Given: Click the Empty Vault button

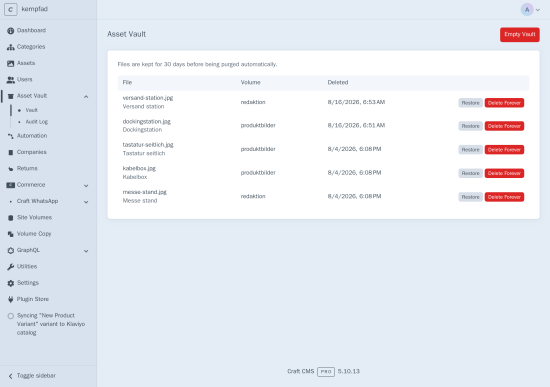Looking at the screenshot, I should coord(519,34).
